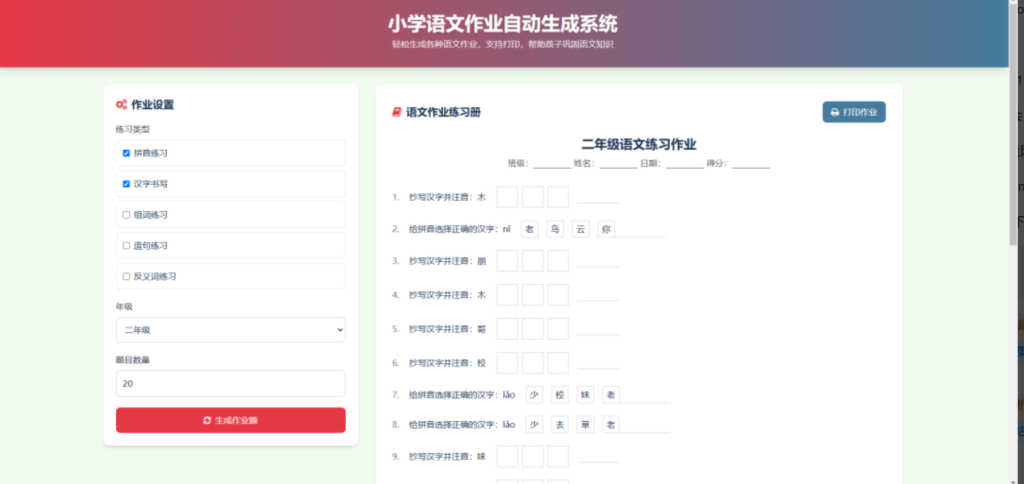The image size is (1024, 484).
Task: Click the first writing box of question 3
Action: 507,261
